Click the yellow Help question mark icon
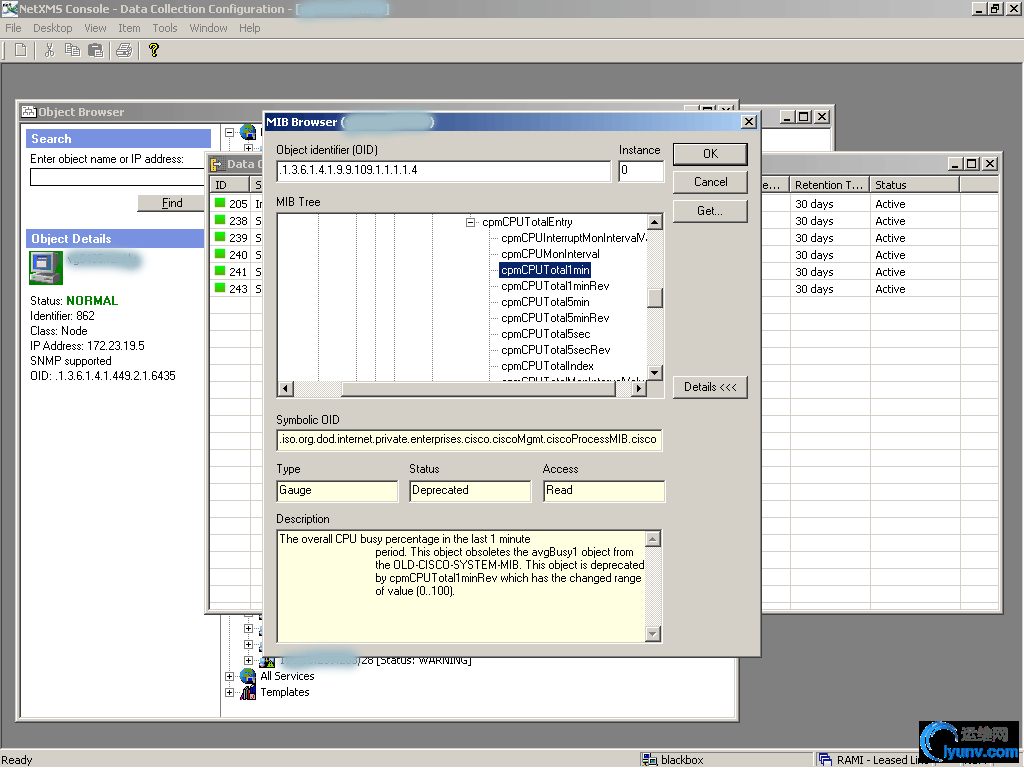The image size is (1024, 768). [153, 50]
